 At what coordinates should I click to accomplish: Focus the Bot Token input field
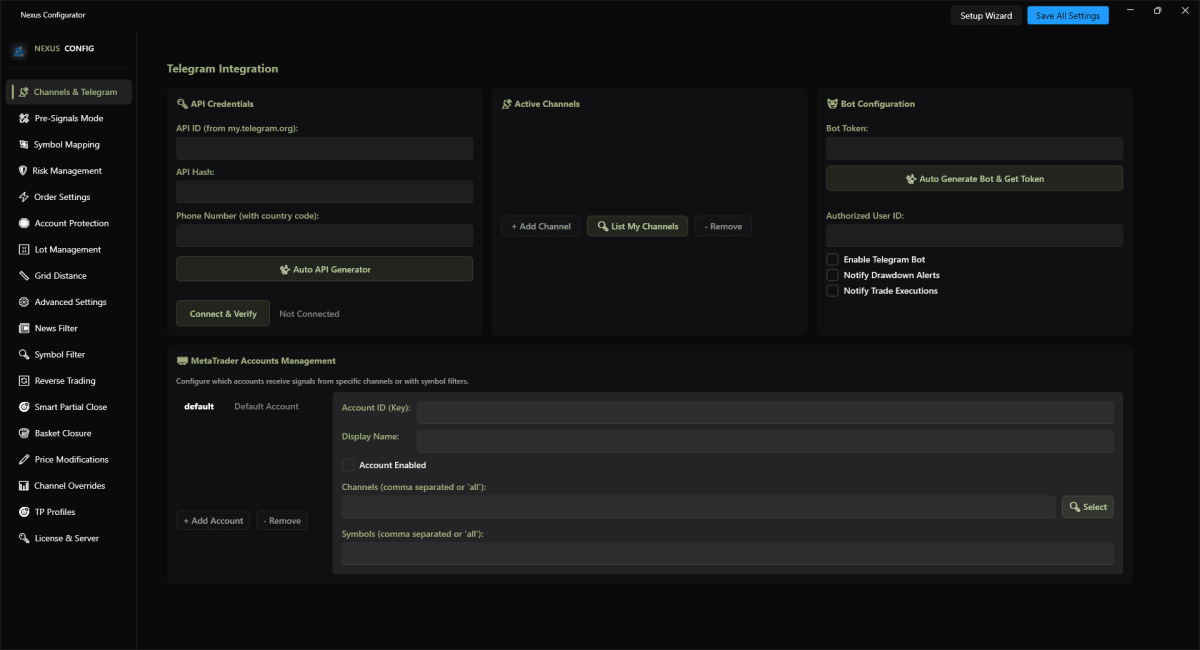tap(974, 149)
